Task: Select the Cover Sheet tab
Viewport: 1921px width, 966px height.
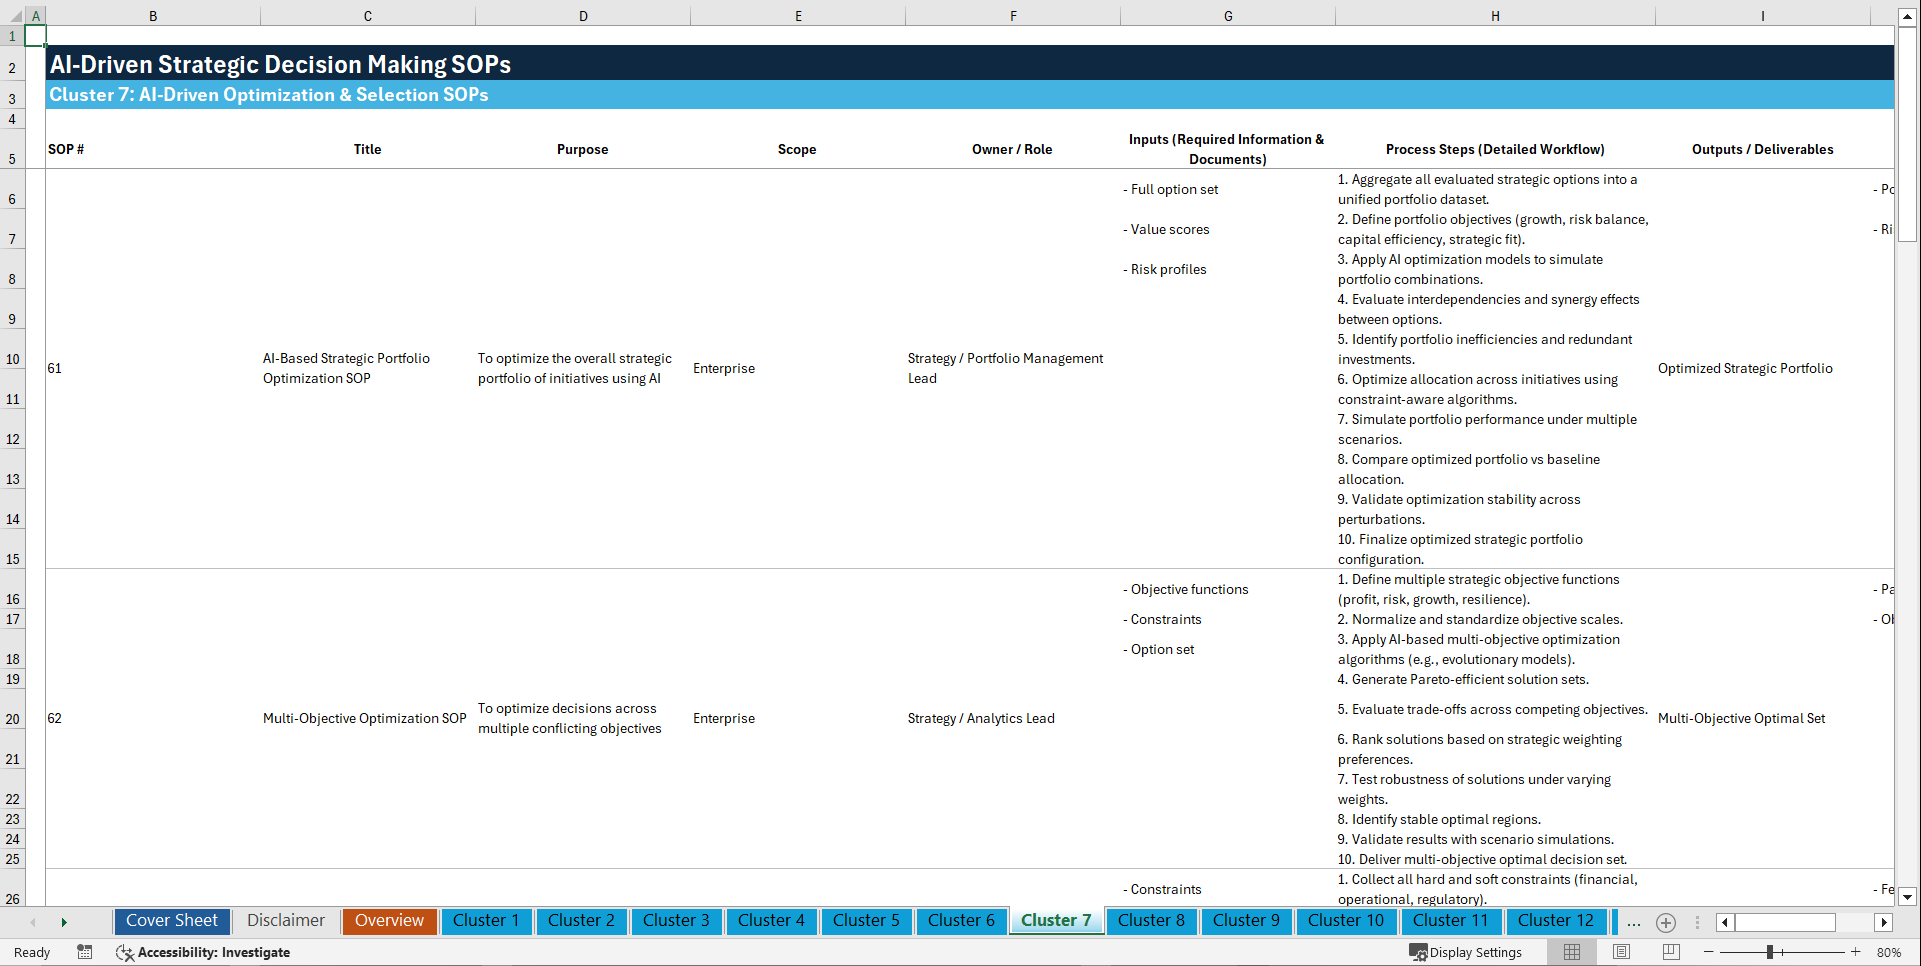Action: tap(171, 921)
